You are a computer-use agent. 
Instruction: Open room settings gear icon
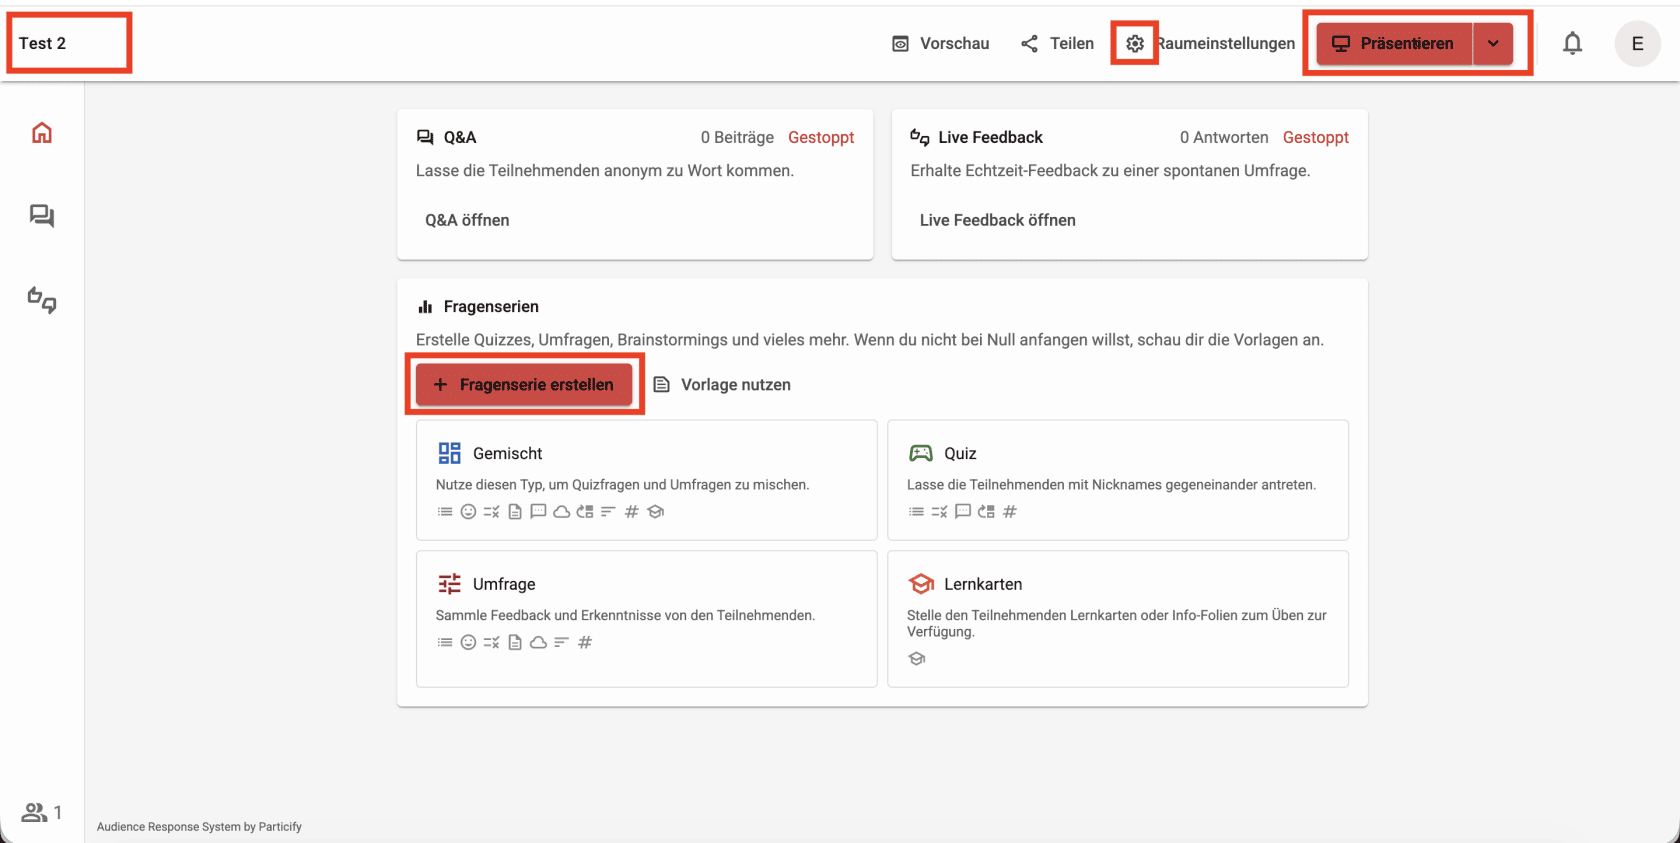click(1134, 44)
